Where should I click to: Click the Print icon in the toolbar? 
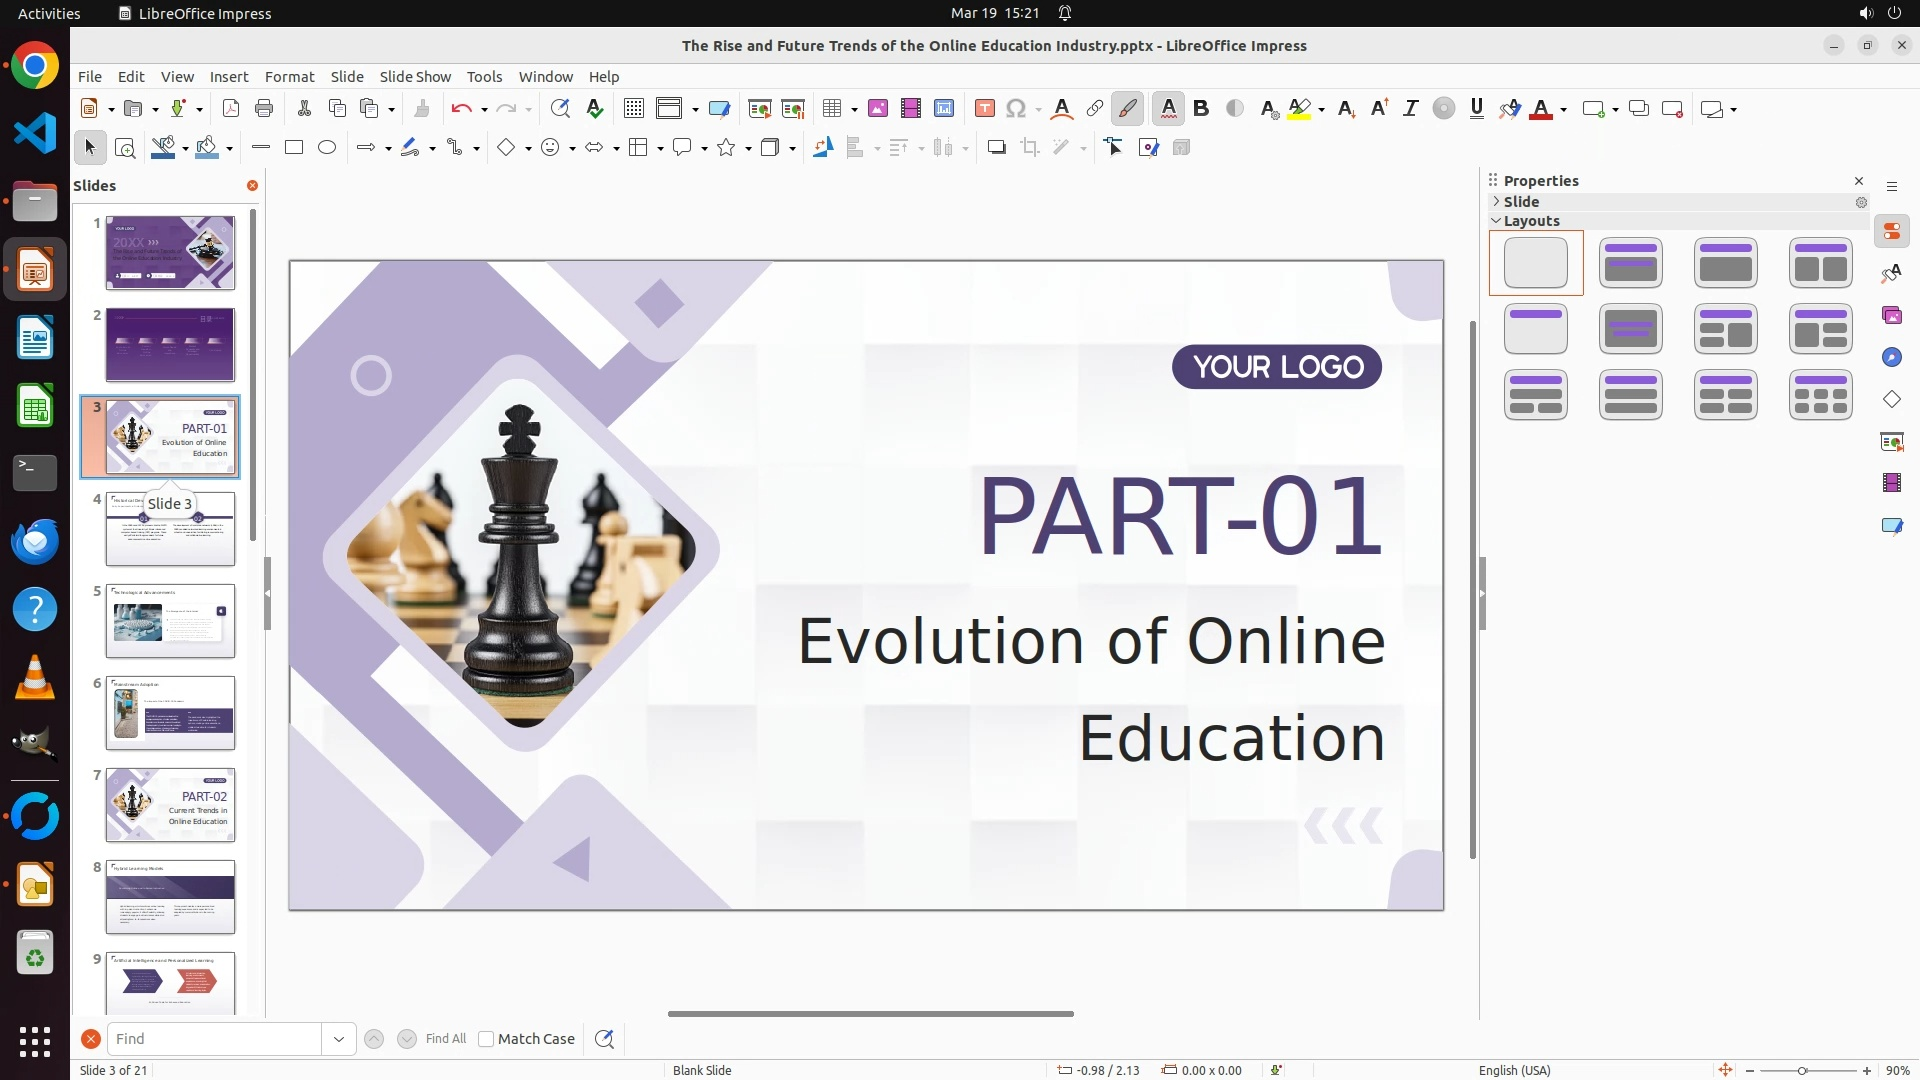[x=264, y=109]
